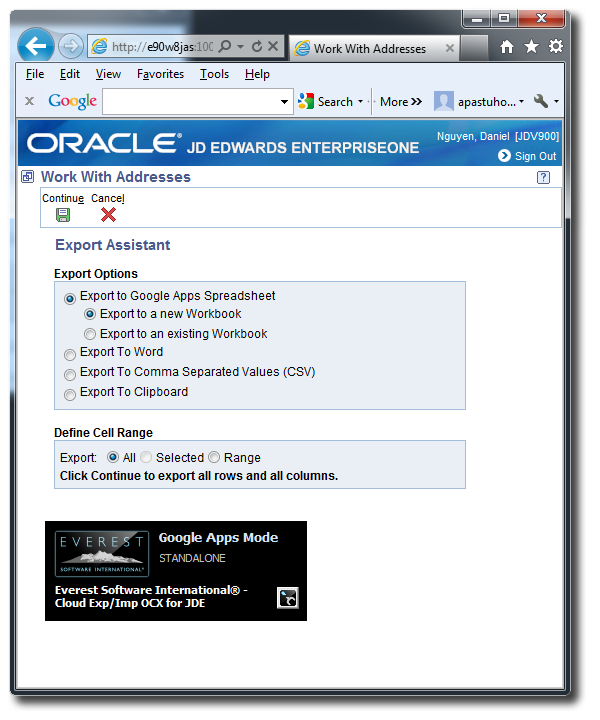Click the Sign Out arrow icon

pos(504,156)
